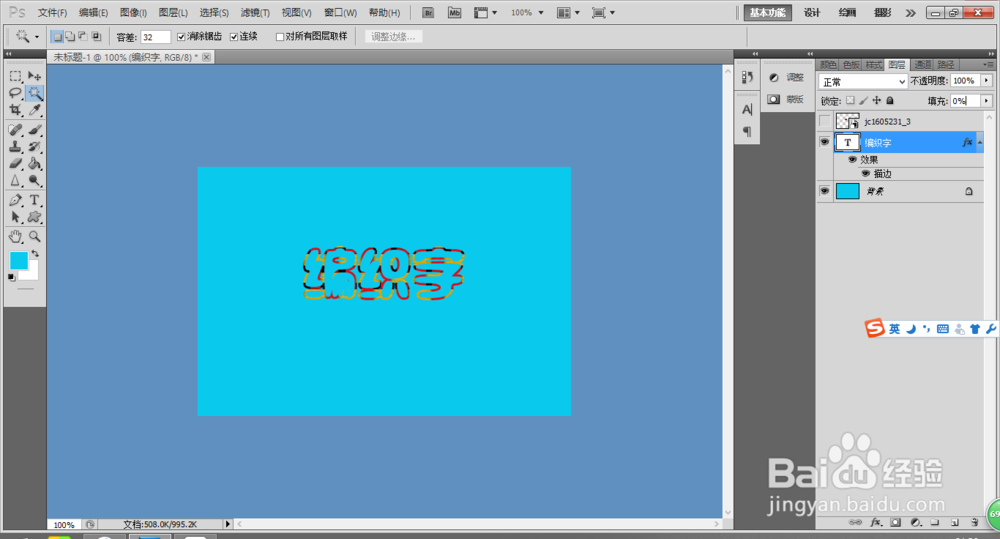Open the History panel icon
This screenshot has height=539, width=1000.
click(747, 77)
